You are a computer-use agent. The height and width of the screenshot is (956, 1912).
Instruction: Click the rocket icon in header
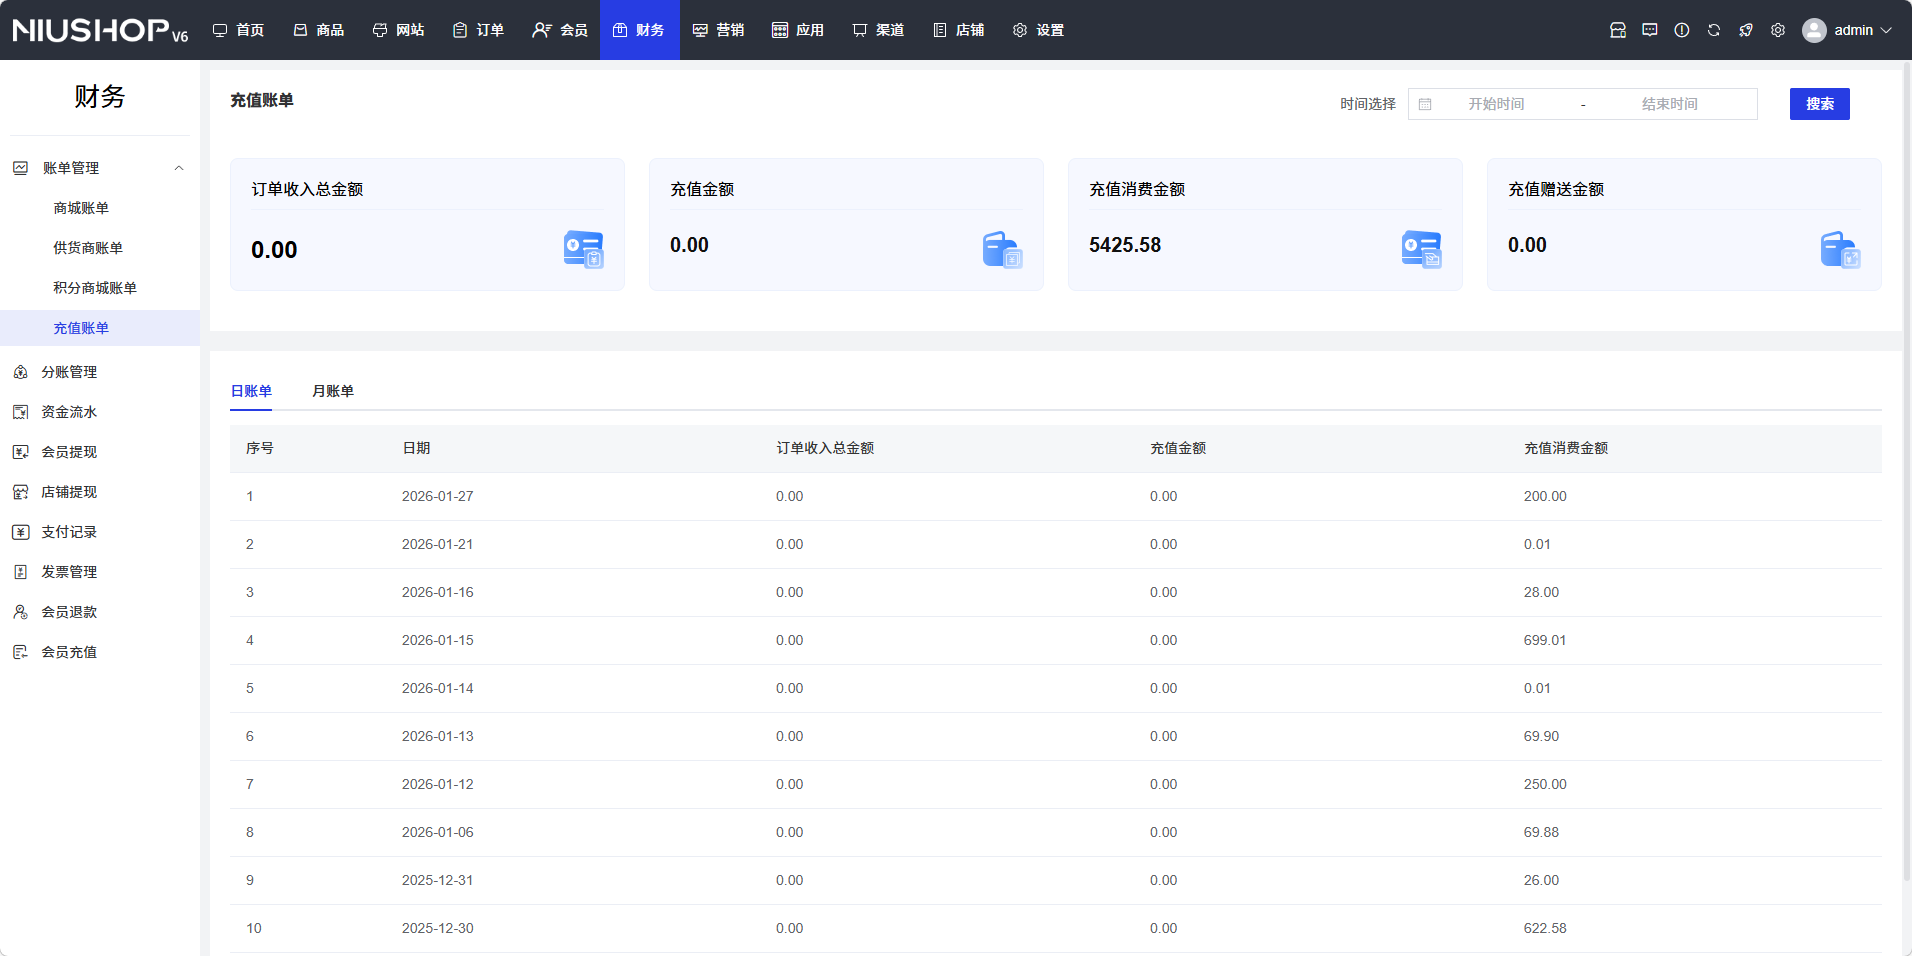tap(1745, 30)
